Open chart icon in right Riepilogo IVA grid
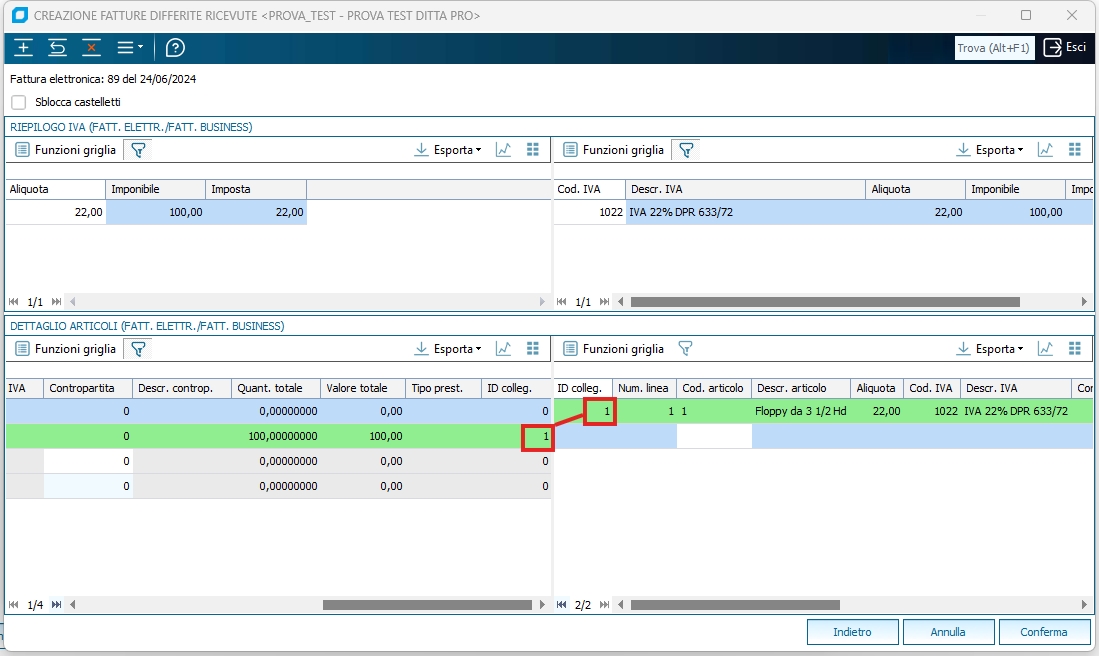The width and height of the screenshot is (1099, 656). (x=1045, y=150)
